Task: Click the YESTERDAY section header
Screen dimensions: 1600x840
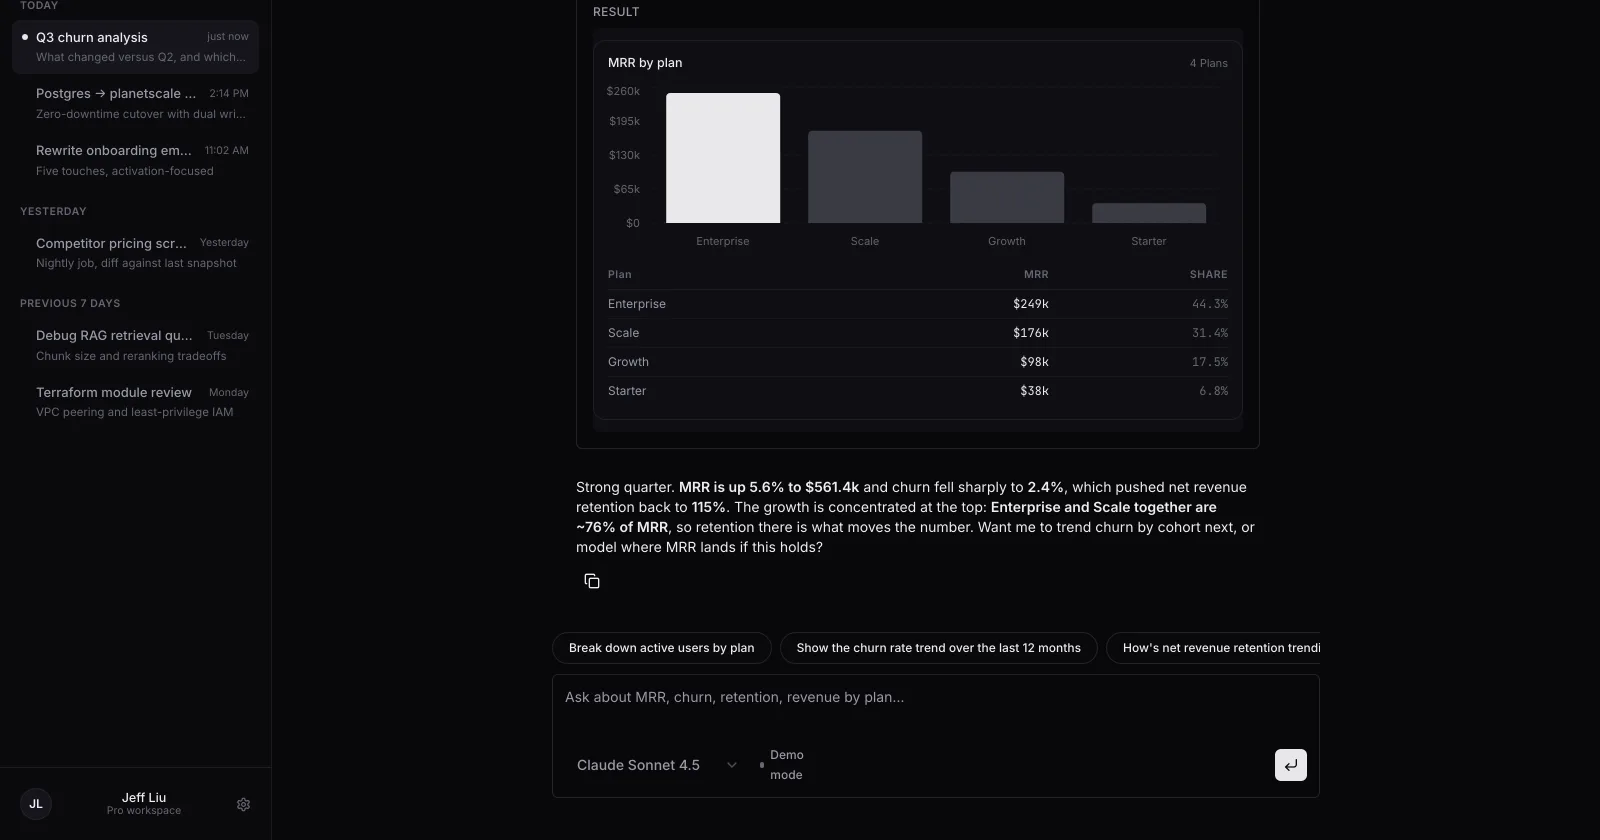Action: [53, 211]
